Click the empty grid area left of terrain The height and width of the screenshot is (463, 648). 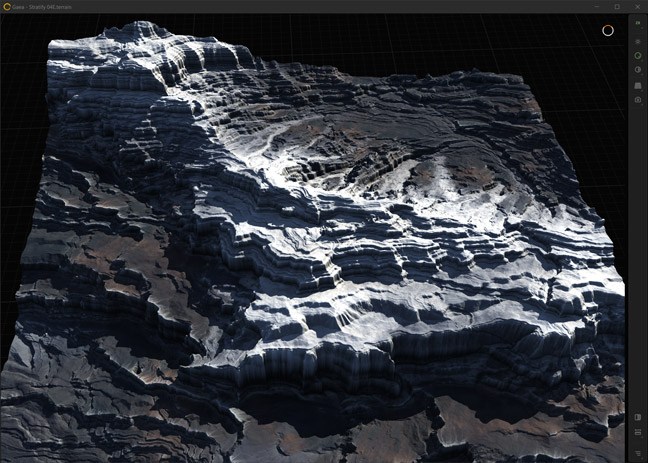tap(20, 150)
